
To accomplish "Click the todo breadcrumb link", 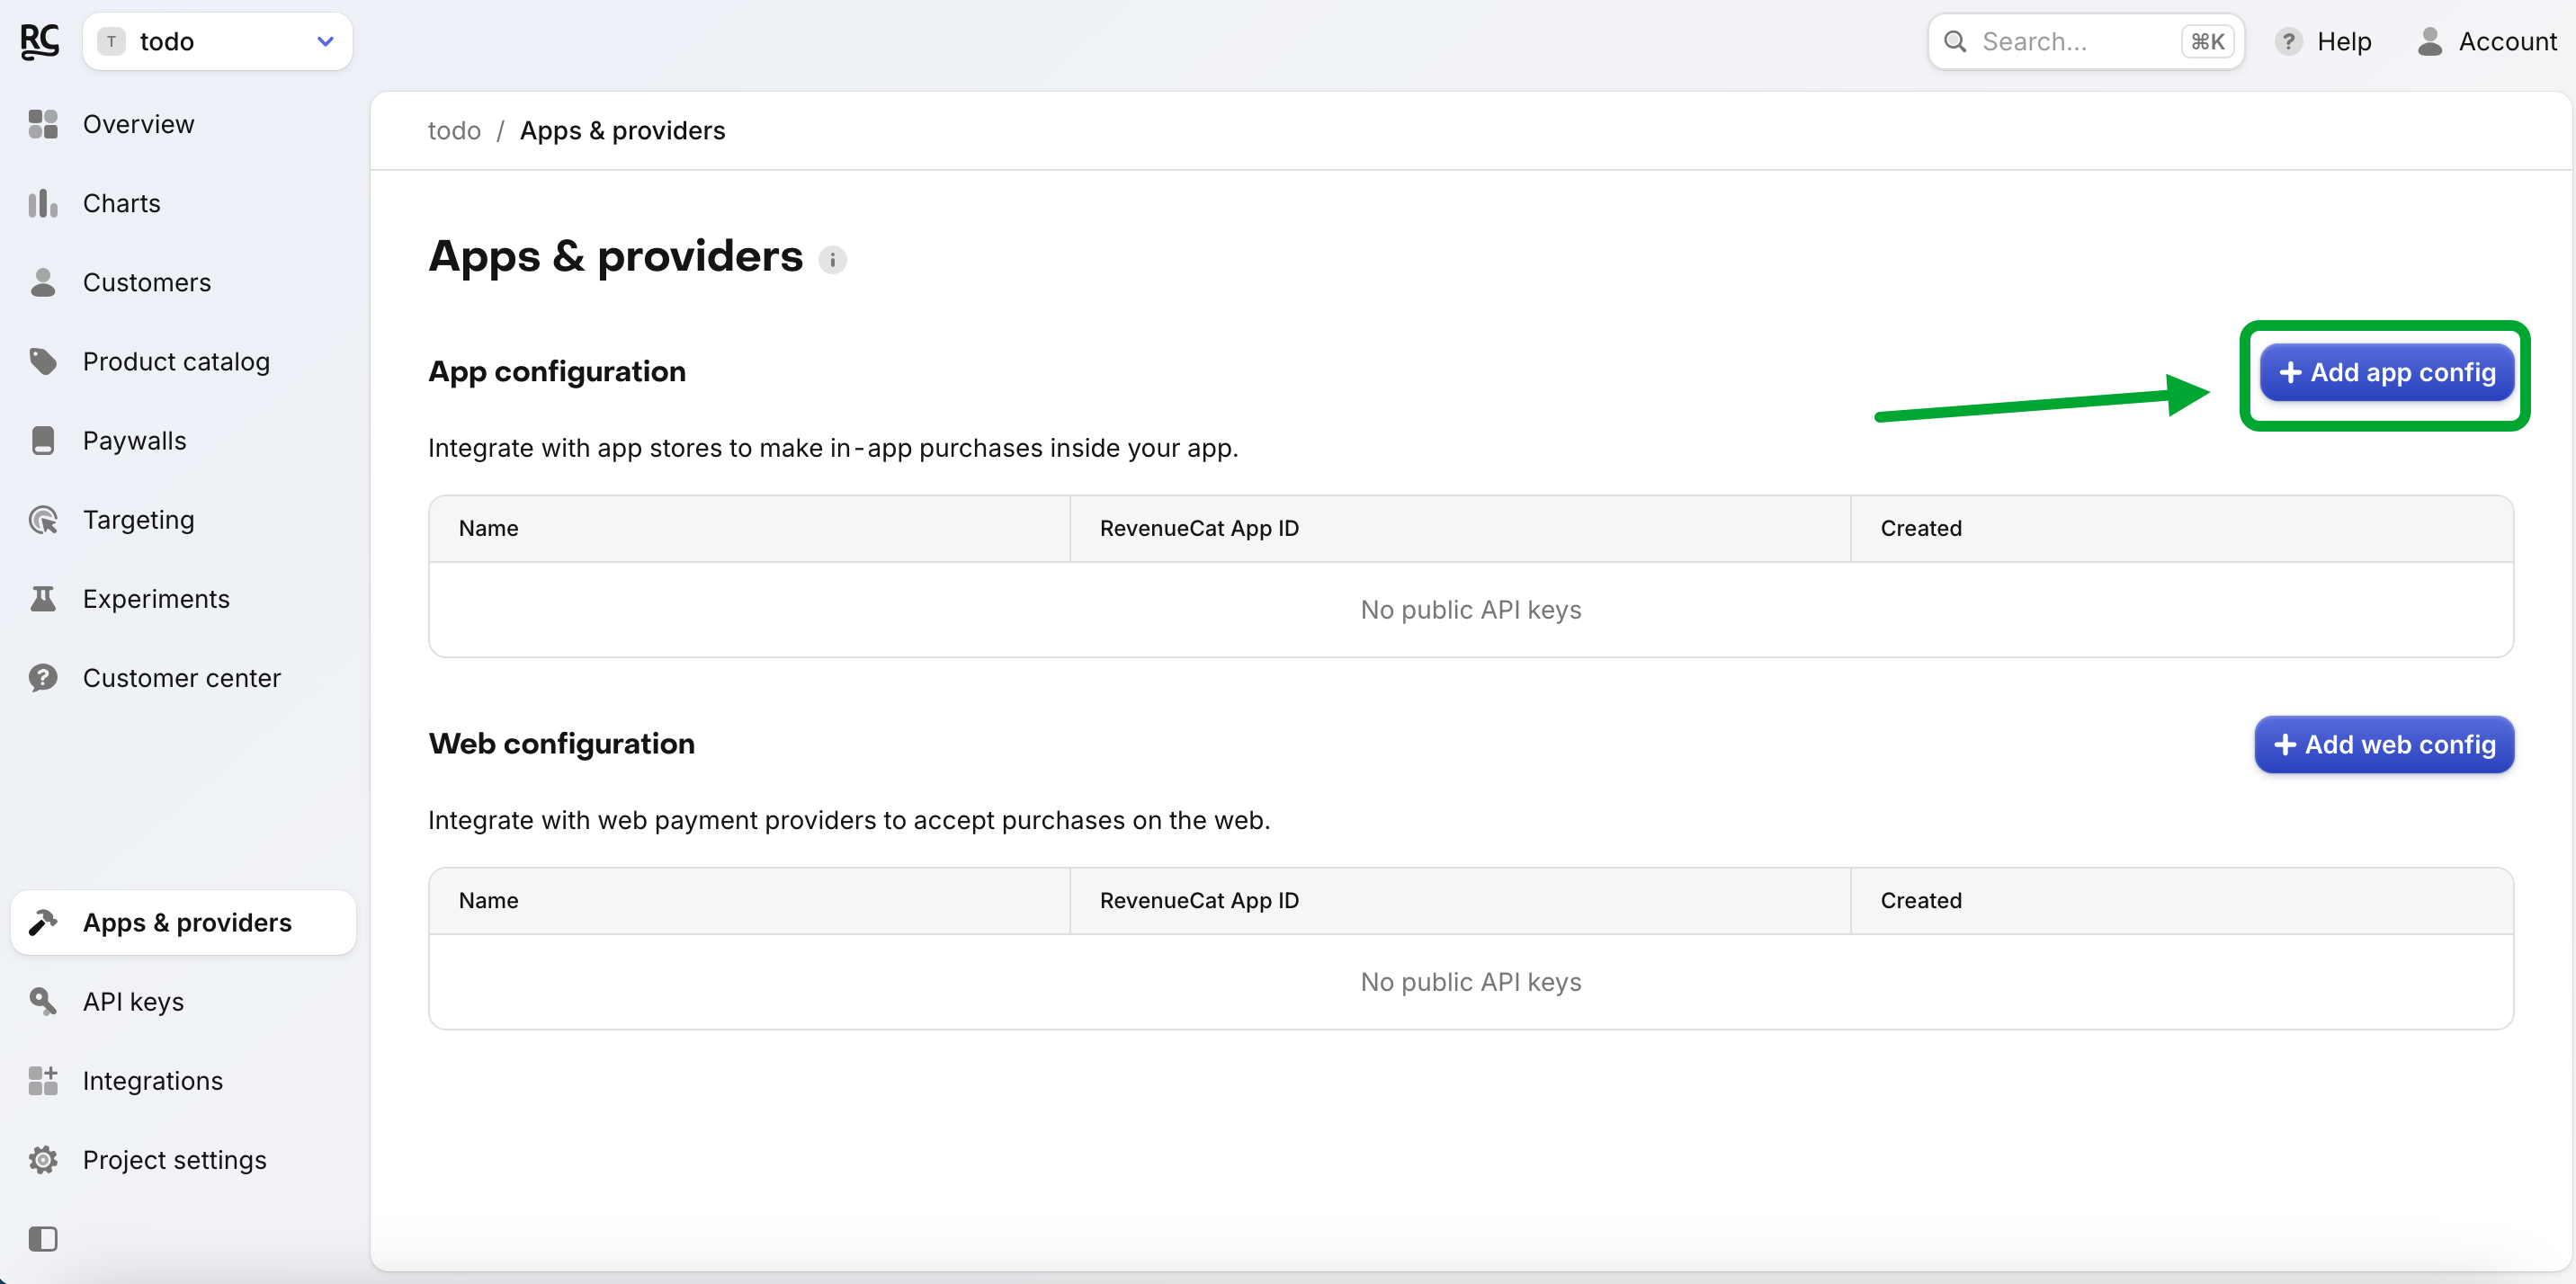I will [x=454, y=131].
